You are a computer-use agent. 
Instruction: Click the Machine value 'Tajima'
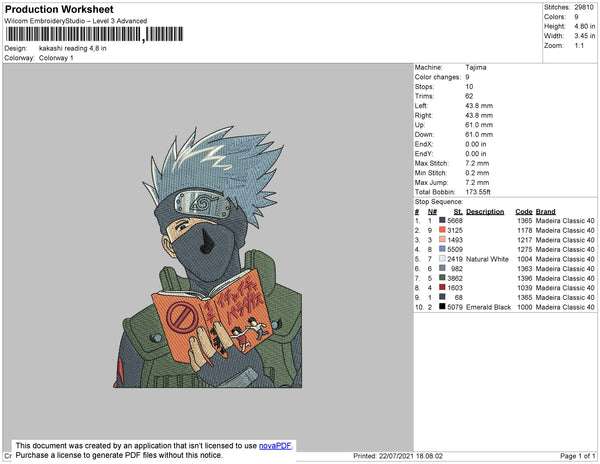pos(476,67)
